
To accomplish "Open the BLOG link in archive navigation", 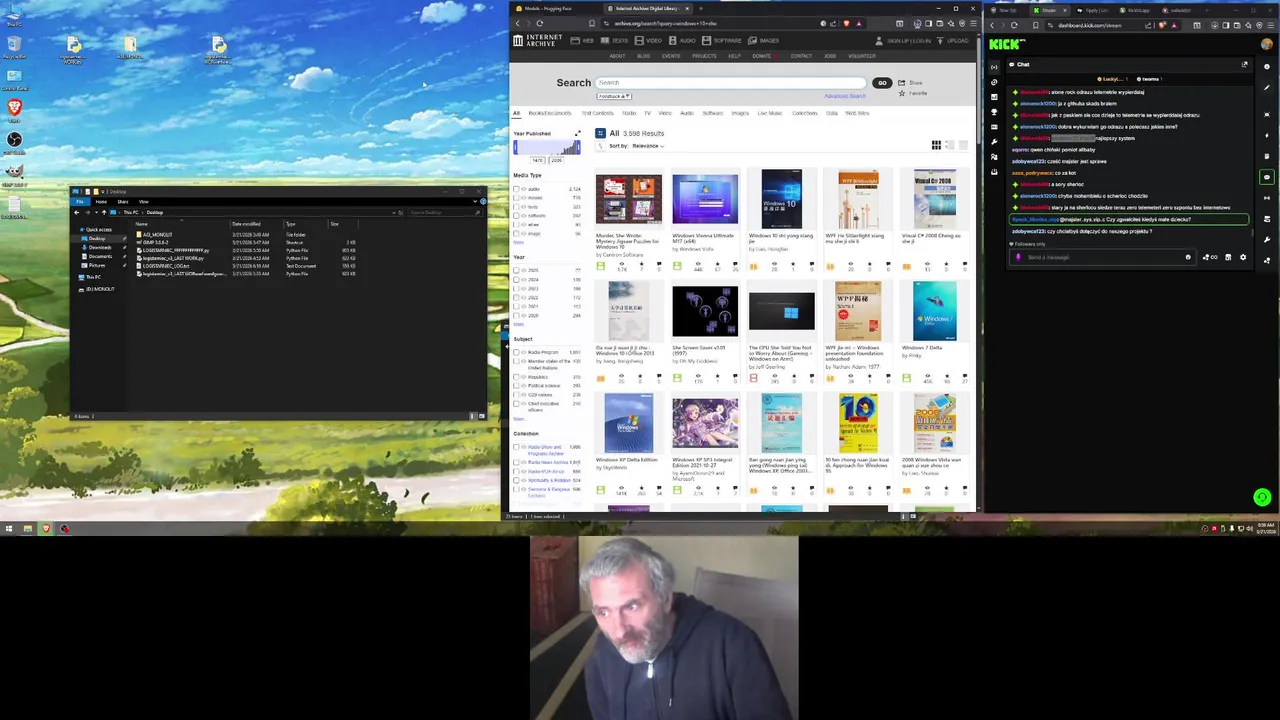I will coord(643,56).
